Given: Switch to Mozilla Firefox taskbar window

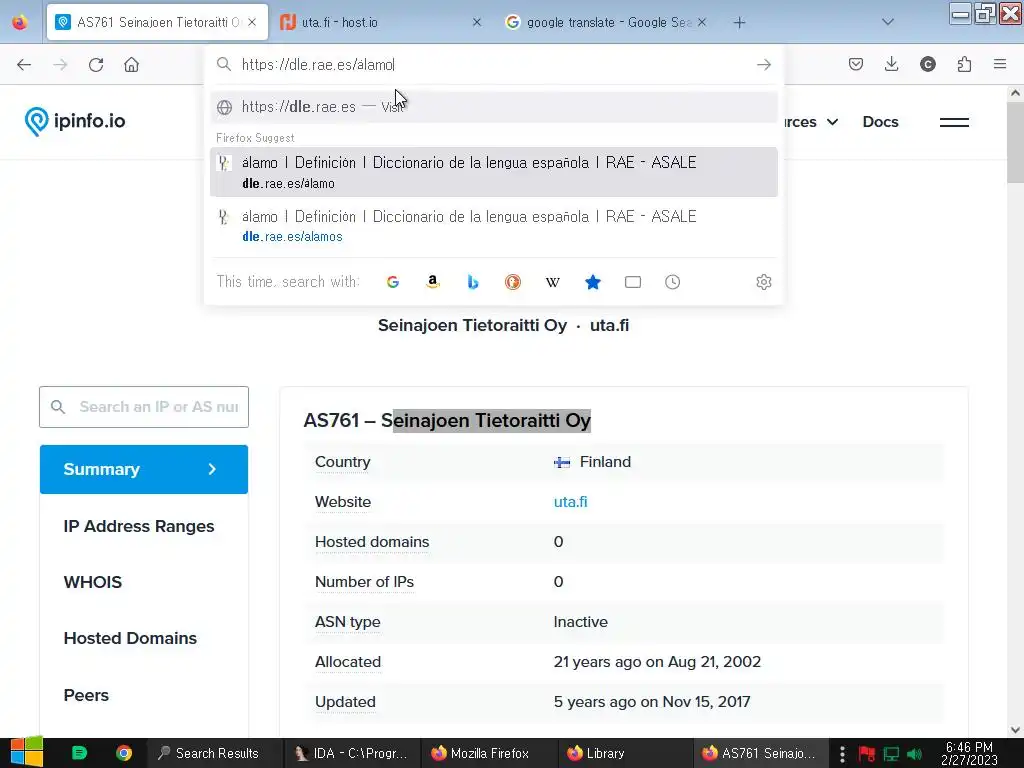Looking at the screenshot, I should click(489, 754).
